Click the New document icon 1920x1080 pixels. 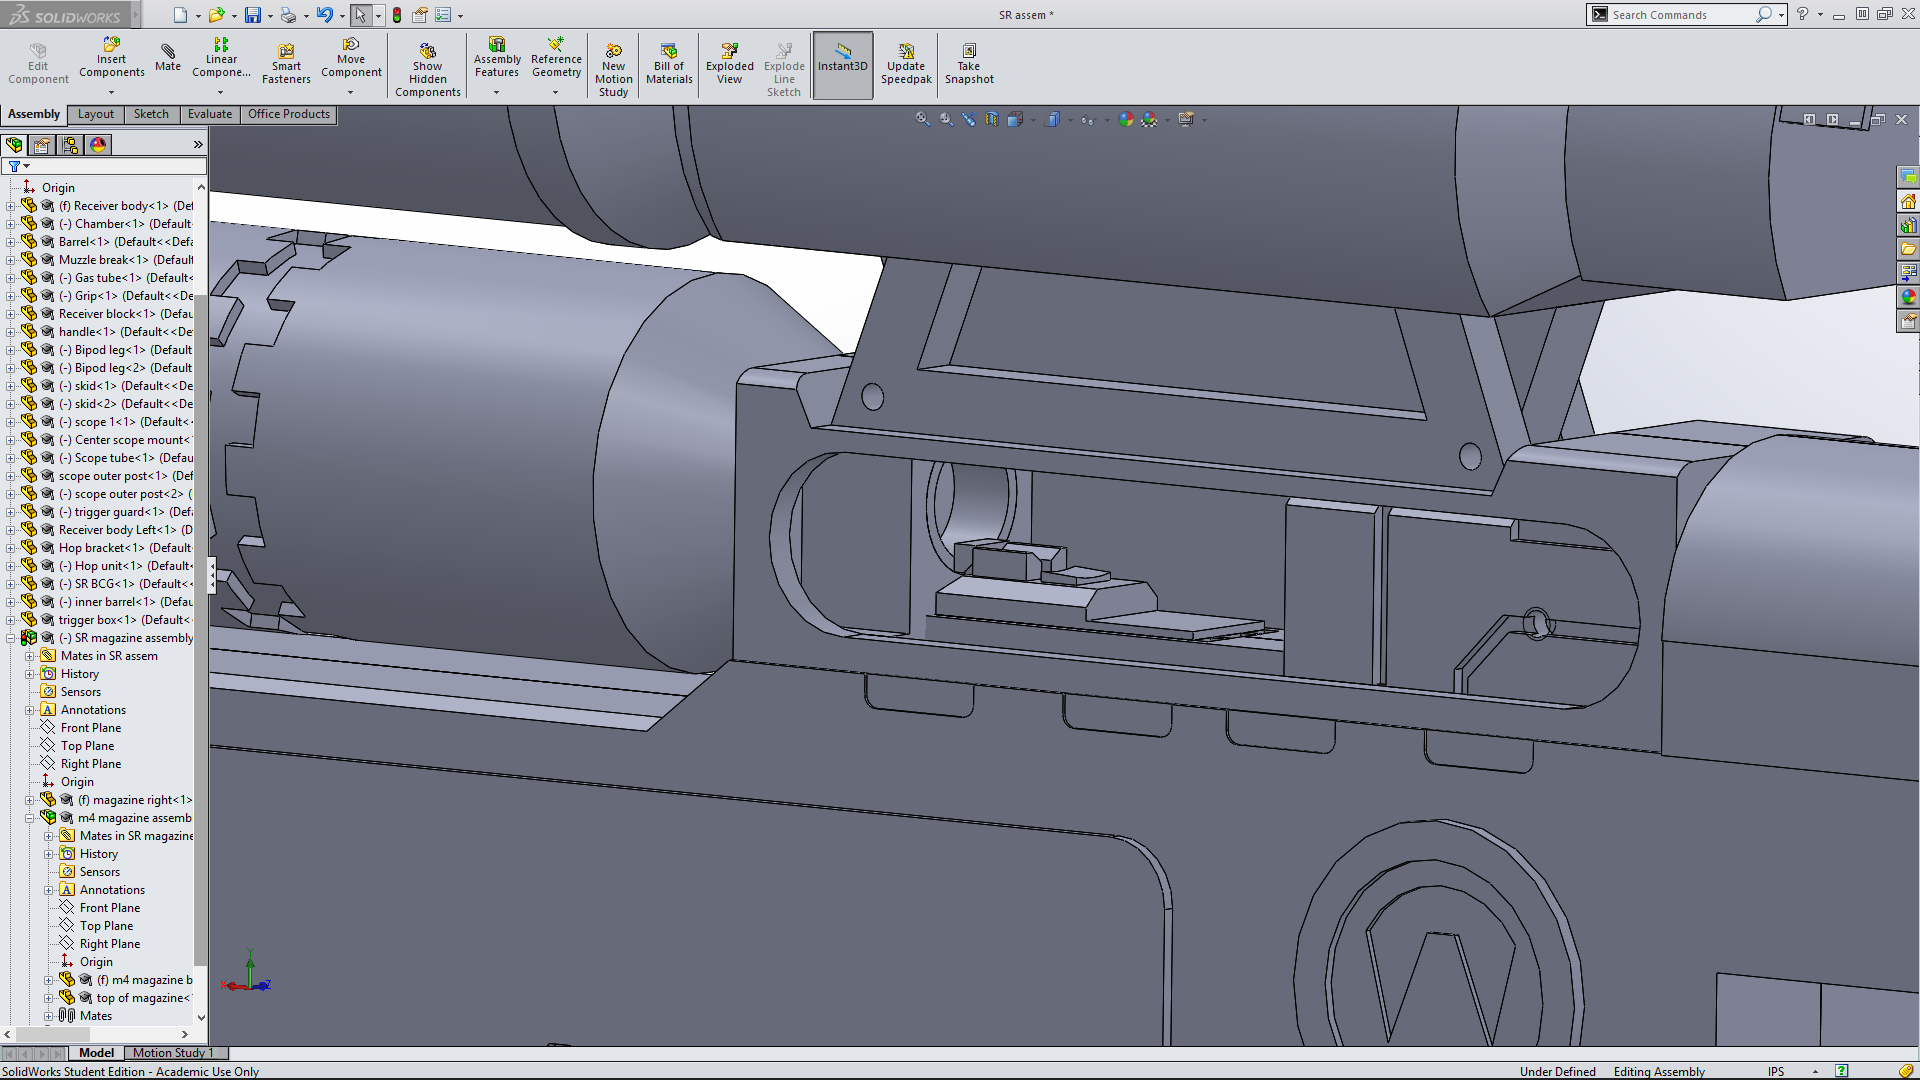coord(180,15)
